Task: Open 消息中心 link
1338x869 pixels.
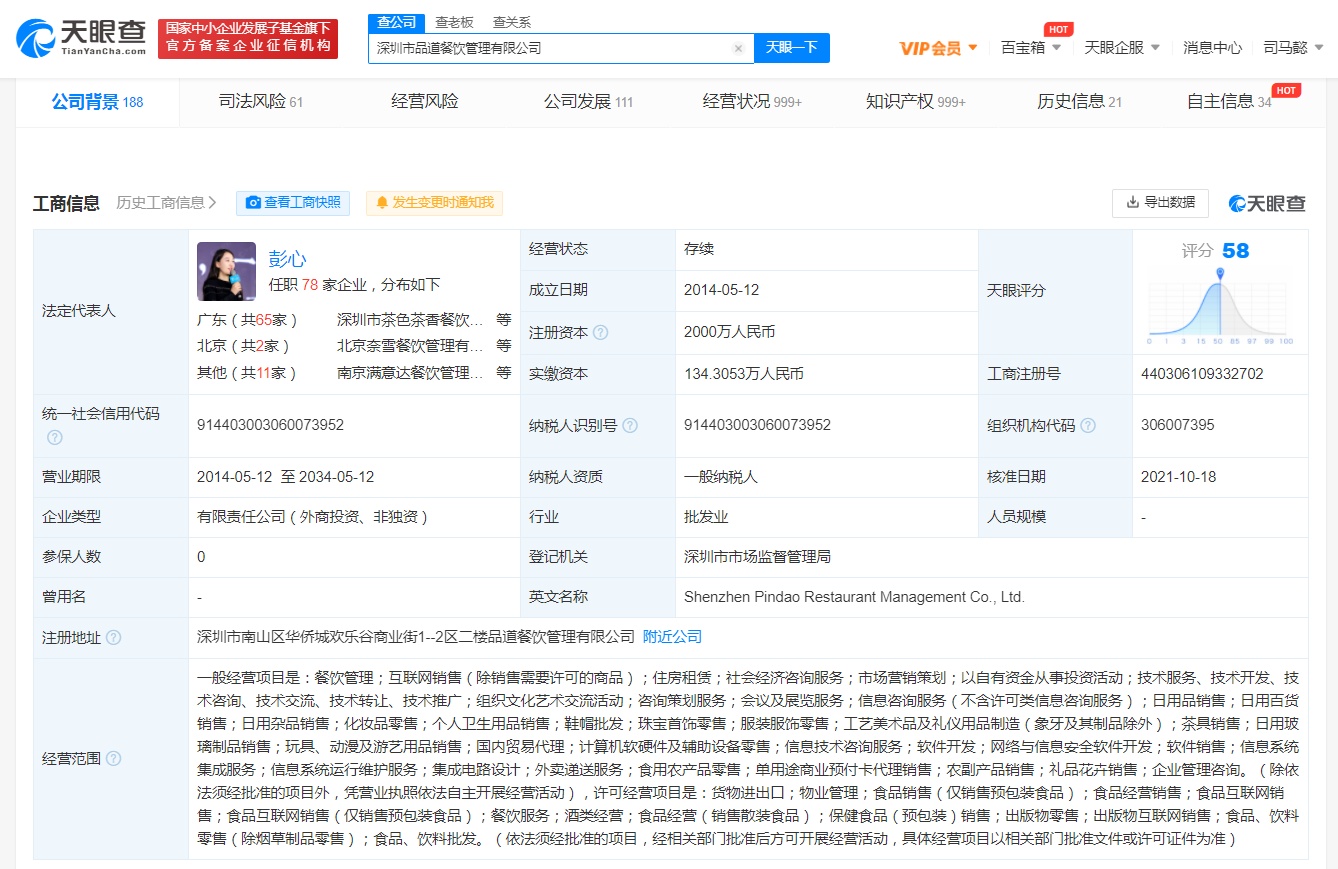Action: [1212, 48]
